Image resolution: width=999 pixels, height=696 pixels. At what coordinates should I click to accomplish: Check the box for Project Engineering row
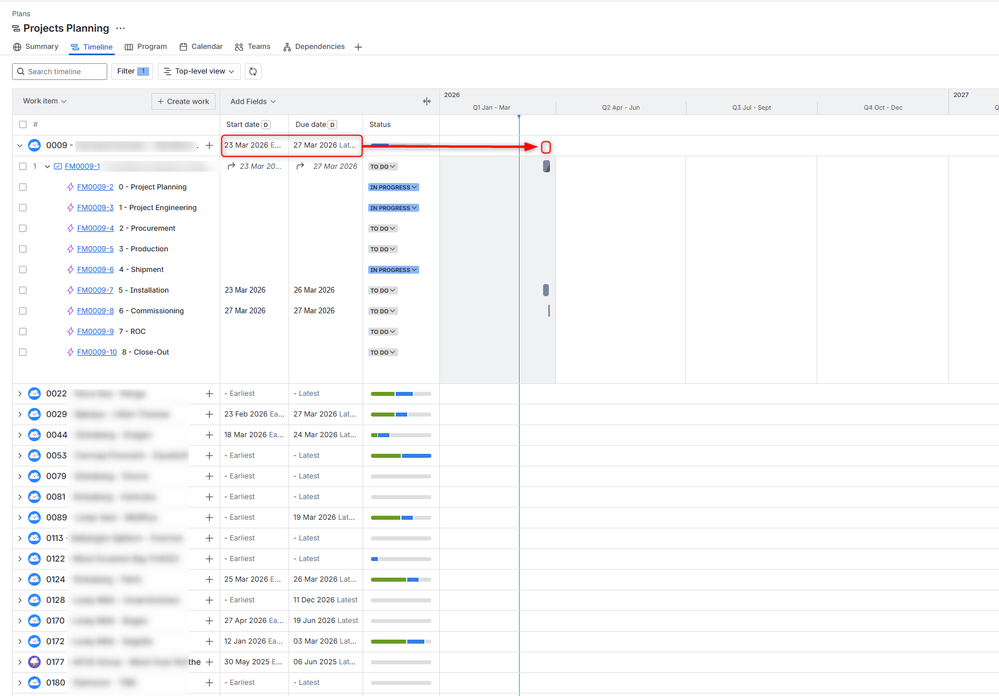point(23,208)
